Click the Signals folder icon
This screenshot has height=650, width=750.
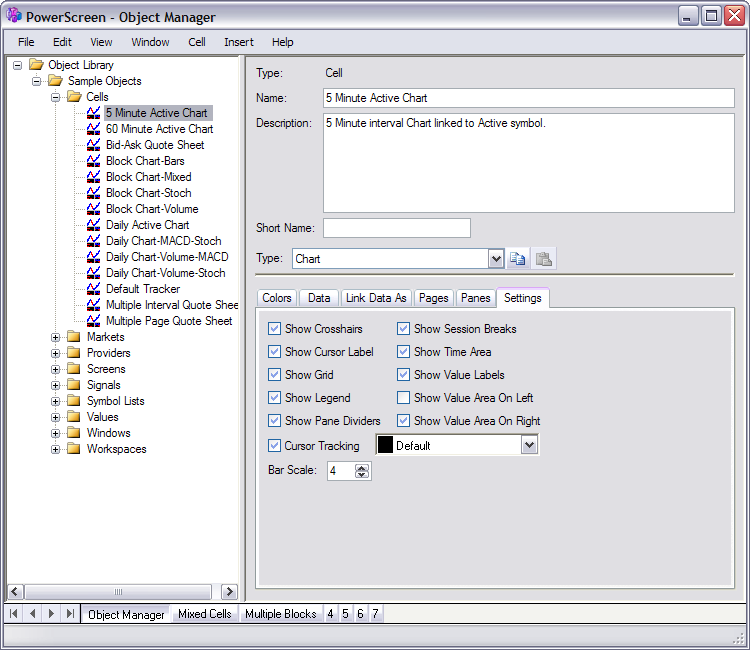pyautogui.click(x=74, y=385)
